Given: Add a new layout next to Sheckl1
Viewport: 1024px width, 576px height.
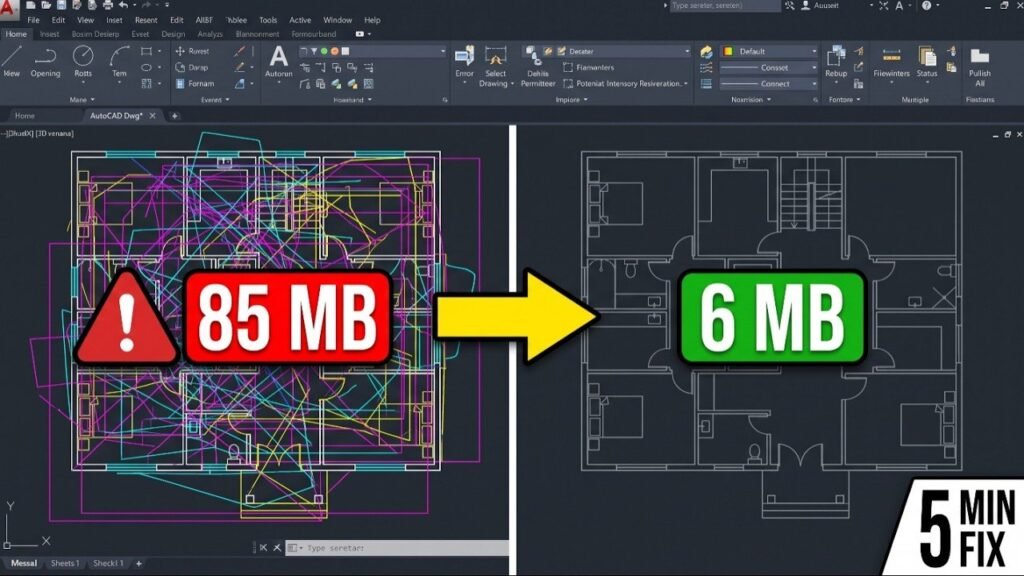Looking at the screenshot, I should pos(138,563).
